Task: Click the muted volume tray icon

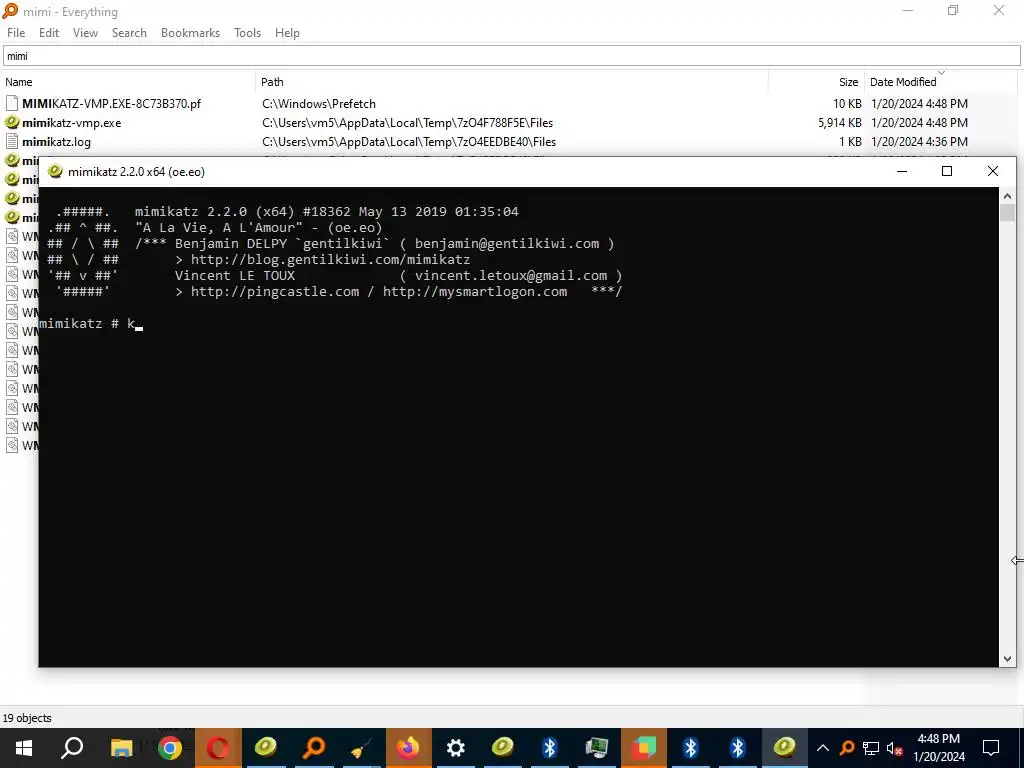Action: pyautogui.click(x=895, y=748)
